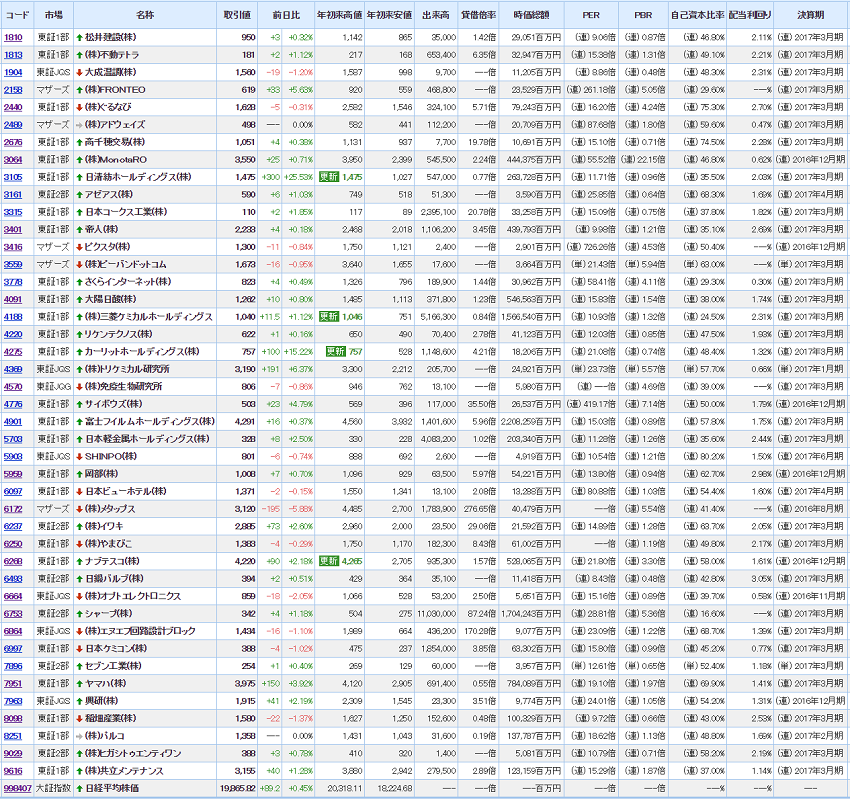
Task: Select the company name (株)不動テトラ
Action: [x=112, y=55]
